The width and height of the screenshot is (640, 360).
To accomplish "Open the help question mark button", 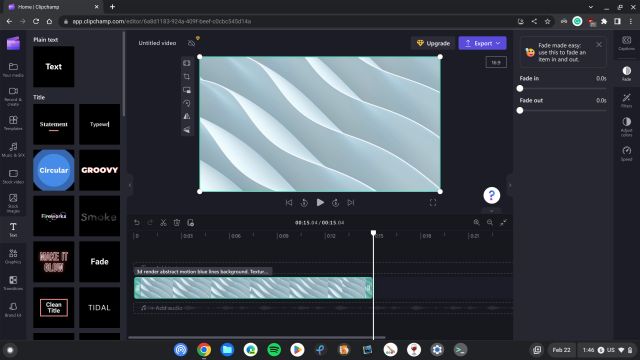I will (492, 195).
